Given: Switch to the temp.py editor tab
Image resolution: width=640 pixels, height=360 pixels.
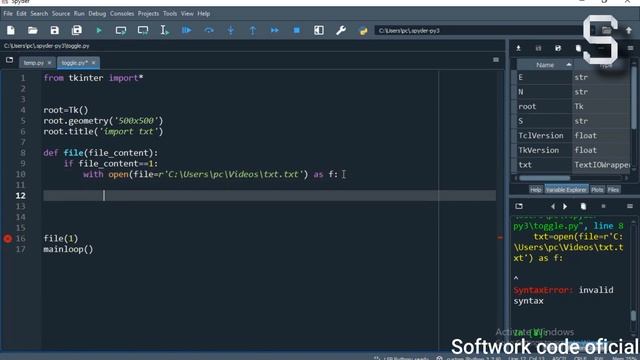Looking at the screenshot, I should (33, 63).
